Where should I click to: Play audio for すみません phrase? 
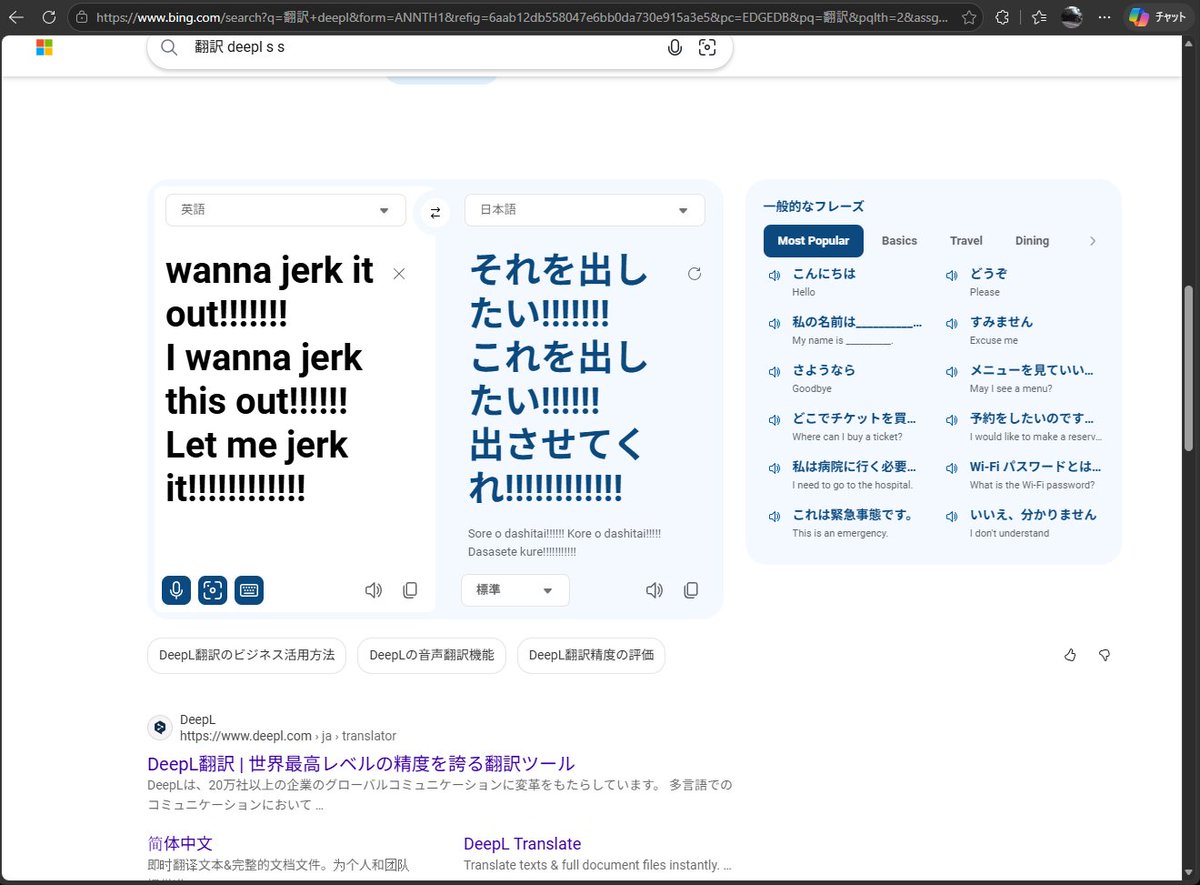[x=951, y=324]
